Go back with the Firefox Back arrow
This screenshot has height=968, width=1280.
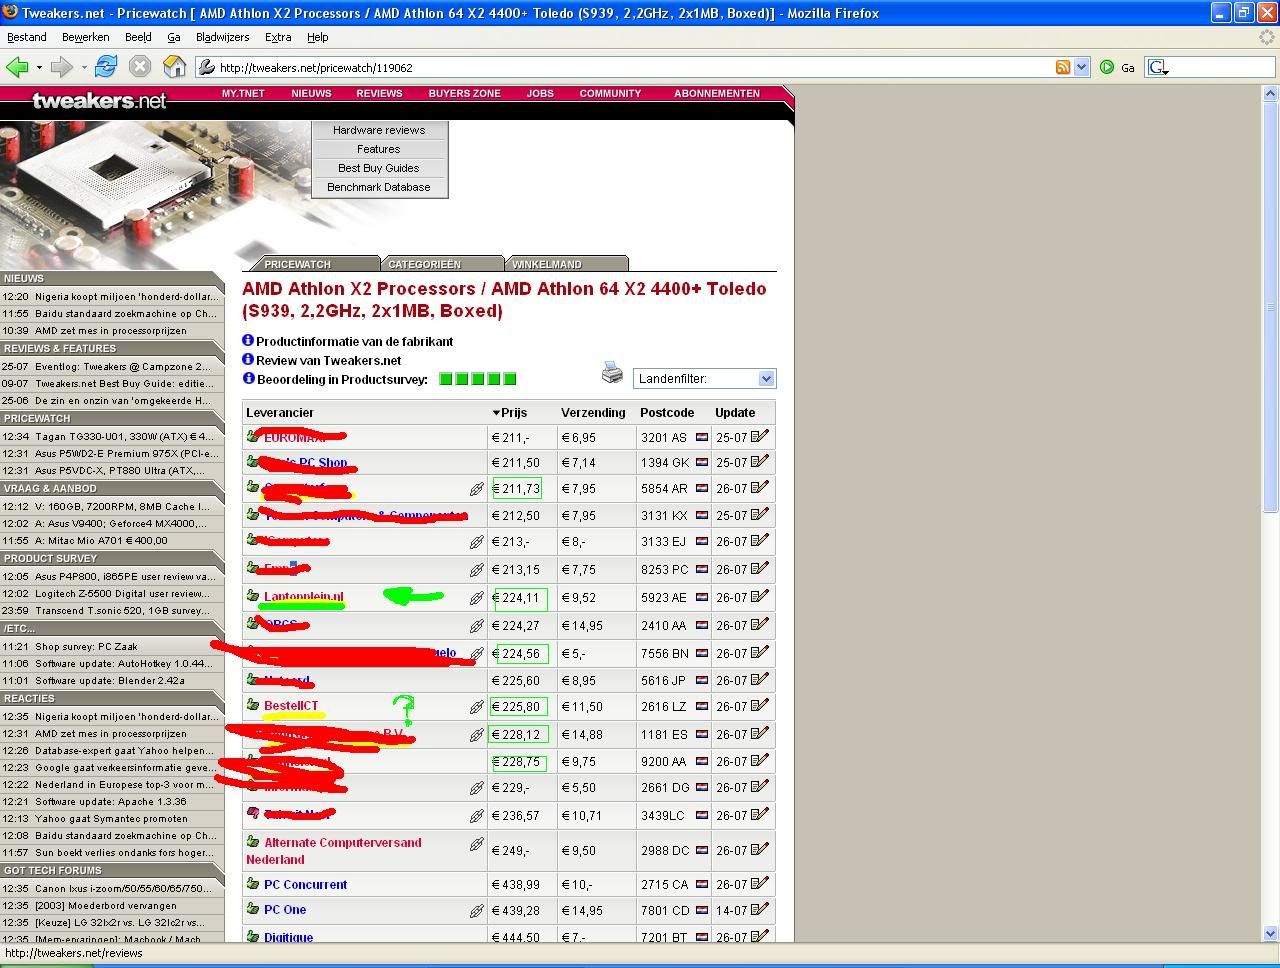[17, 67]
